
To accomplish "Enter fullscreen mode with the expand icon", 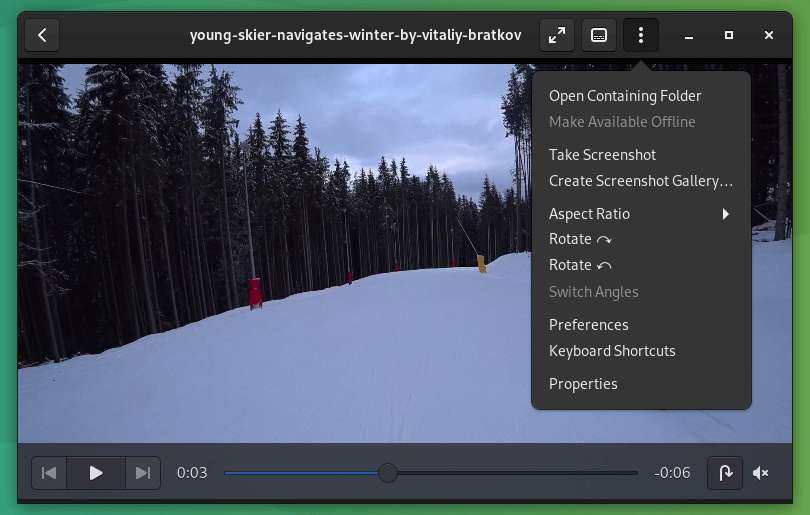I will coord(557,35).
